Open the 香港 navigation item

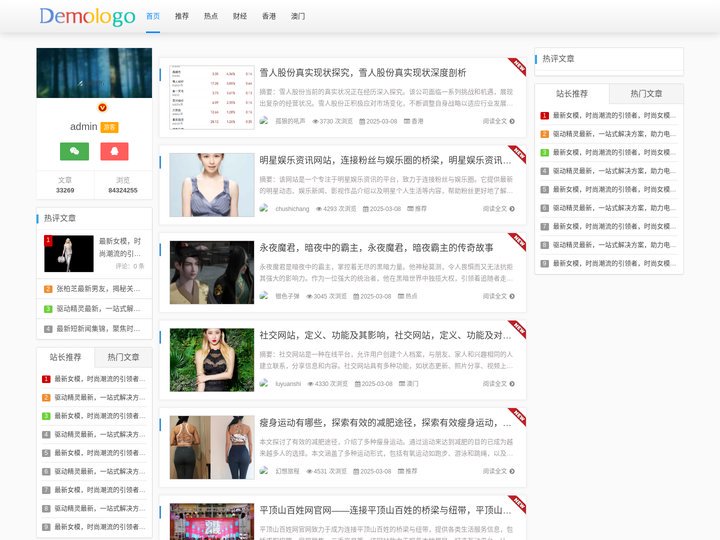coord(269,16)
